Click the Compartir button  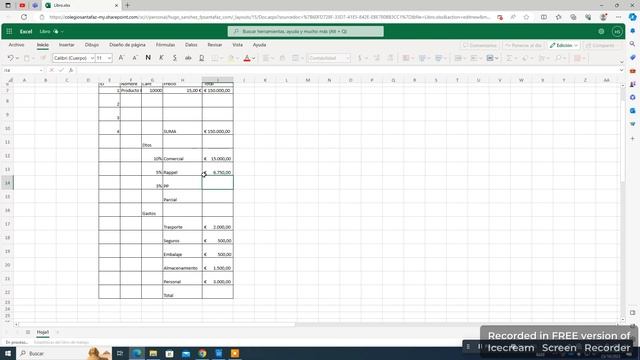[x=600, y=45]
